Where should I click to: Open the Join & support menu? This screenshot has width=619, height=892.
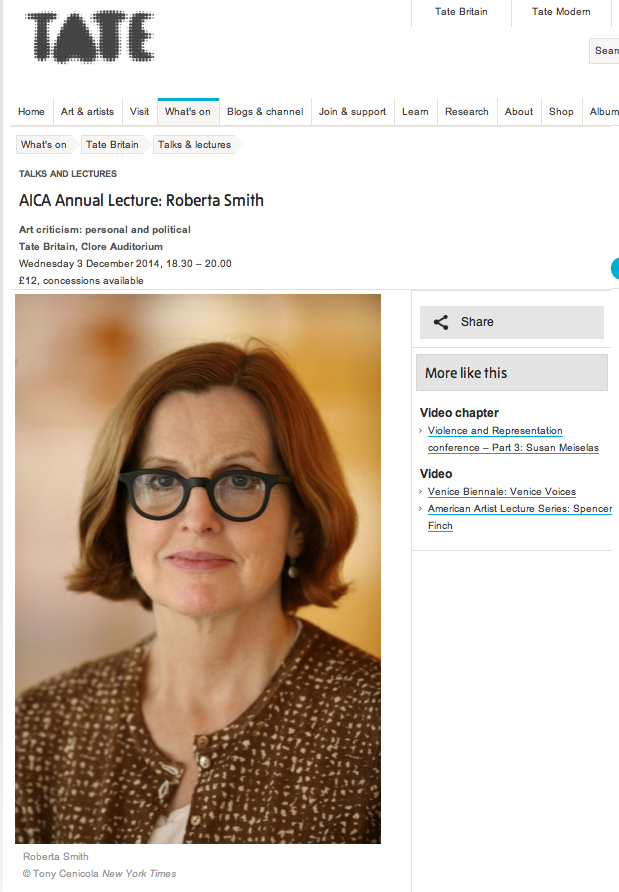click(x=352, y=112)
